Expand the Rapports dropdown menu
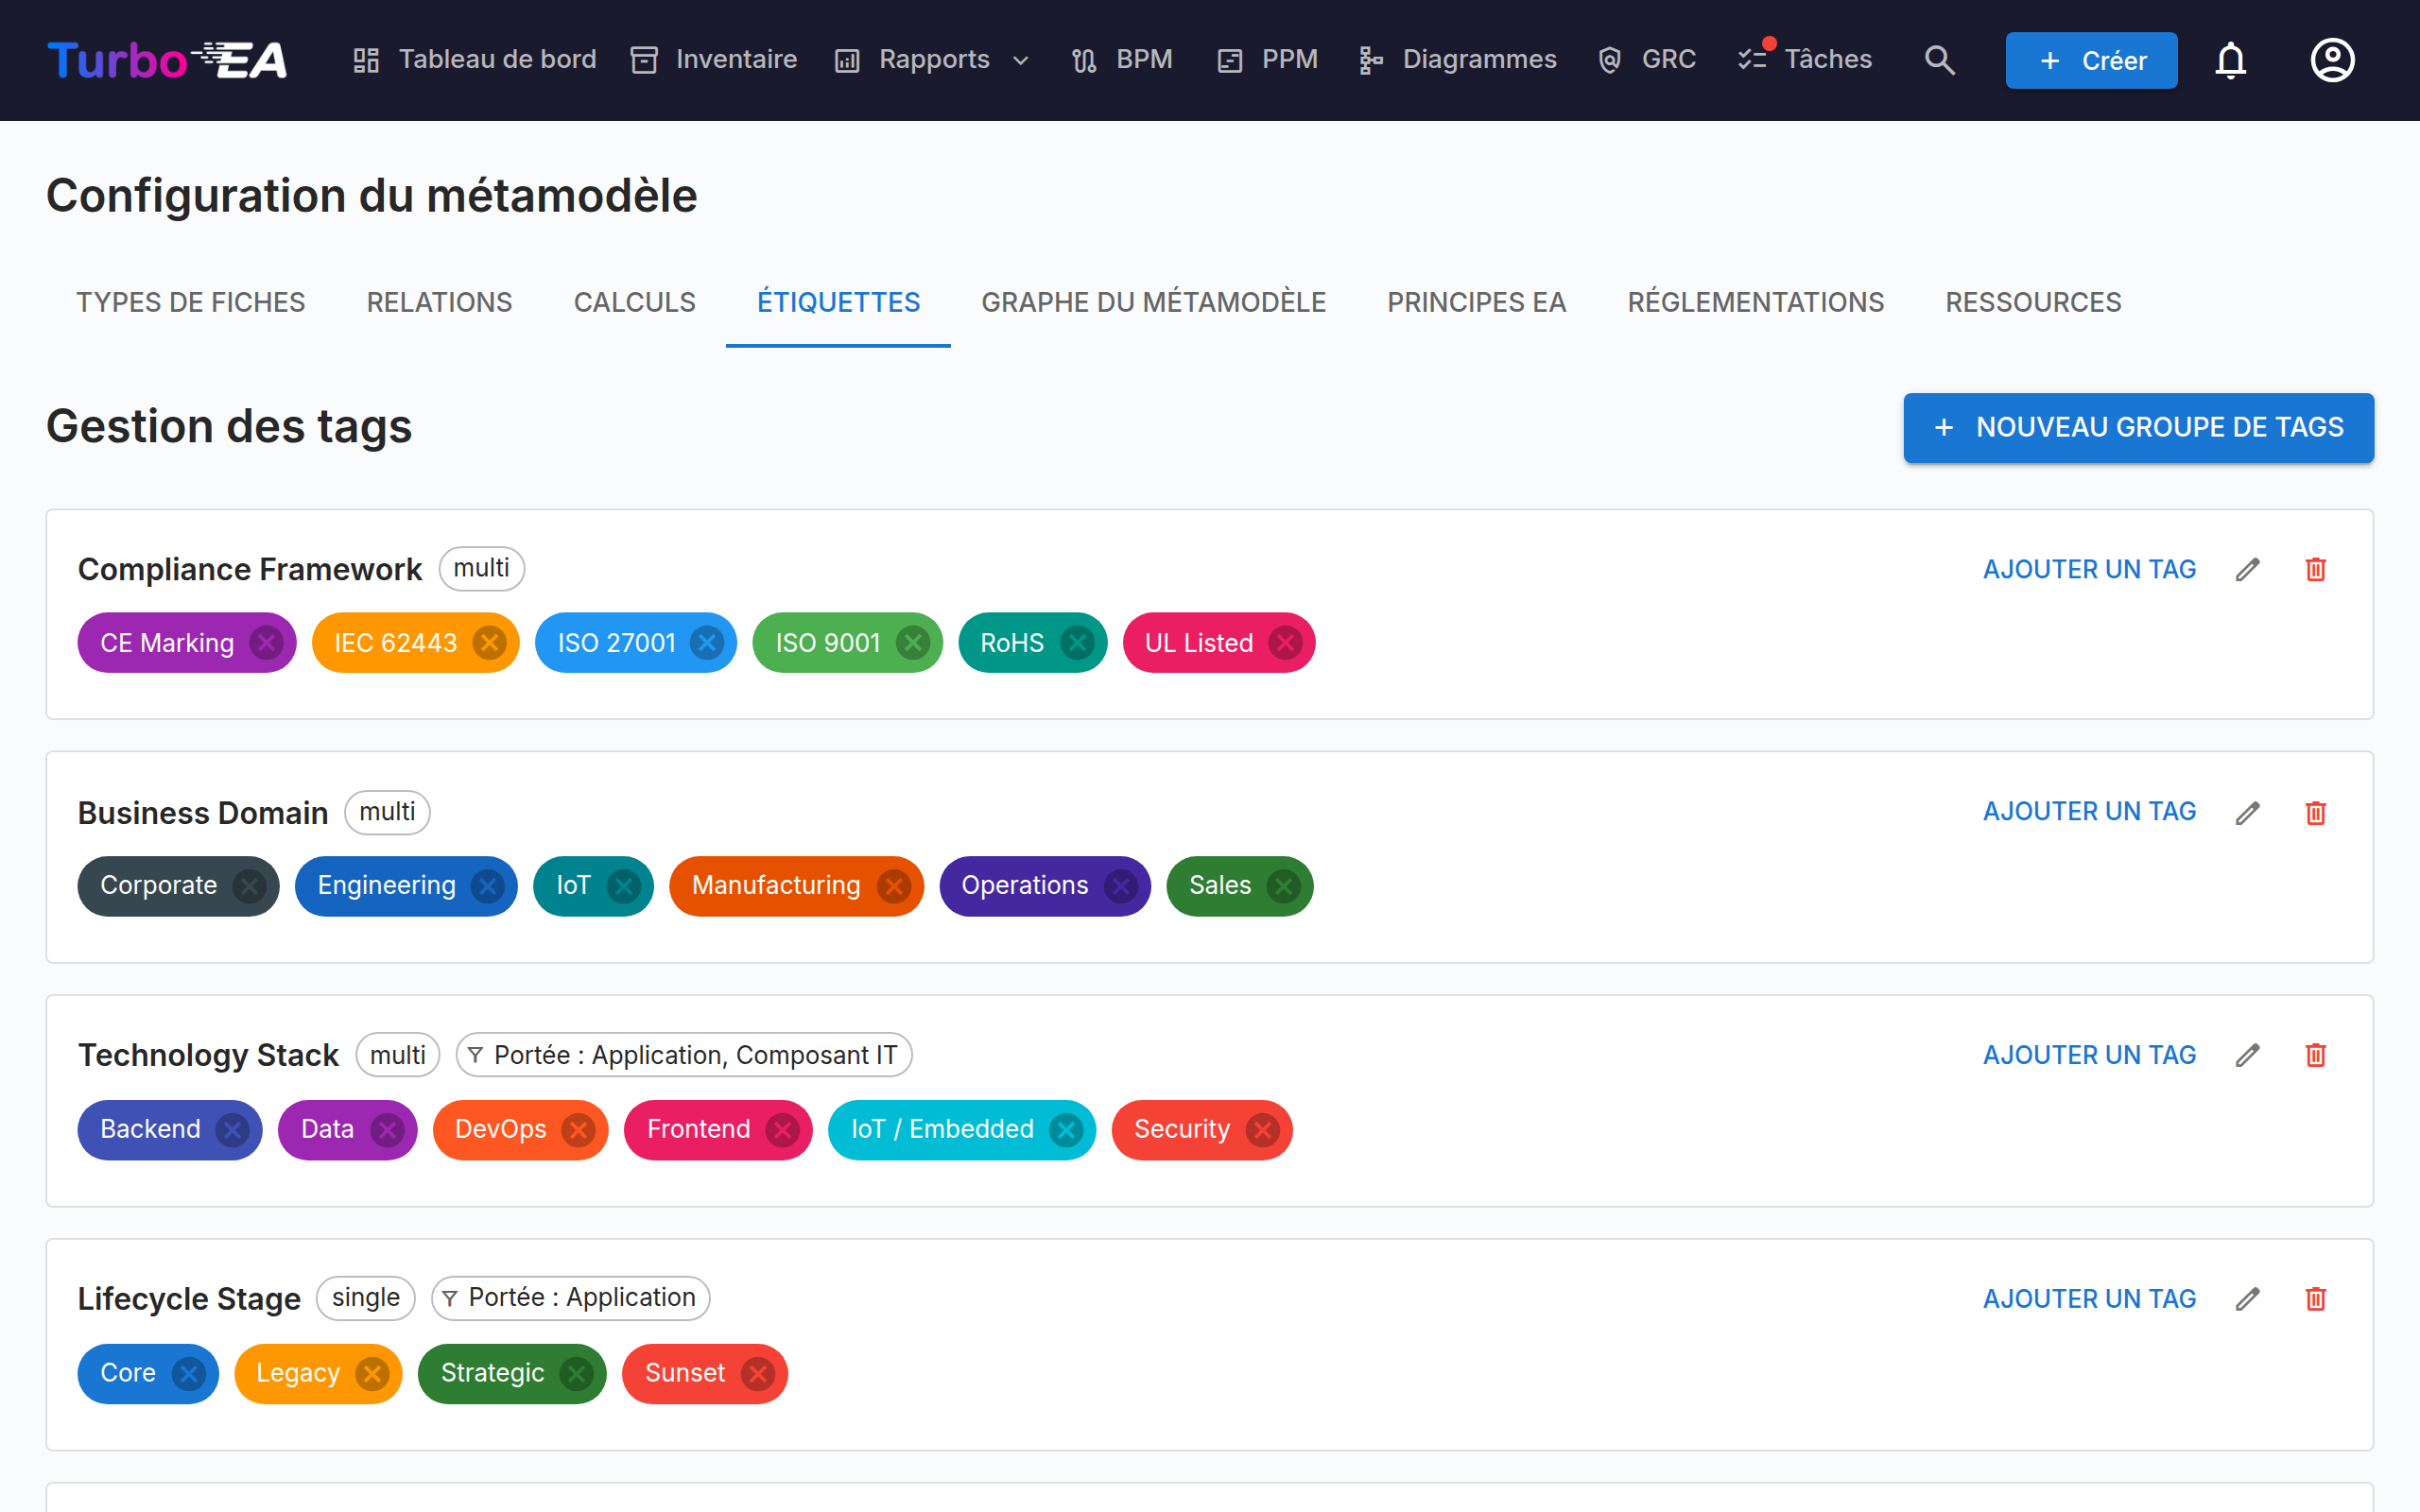 point(933,60)
